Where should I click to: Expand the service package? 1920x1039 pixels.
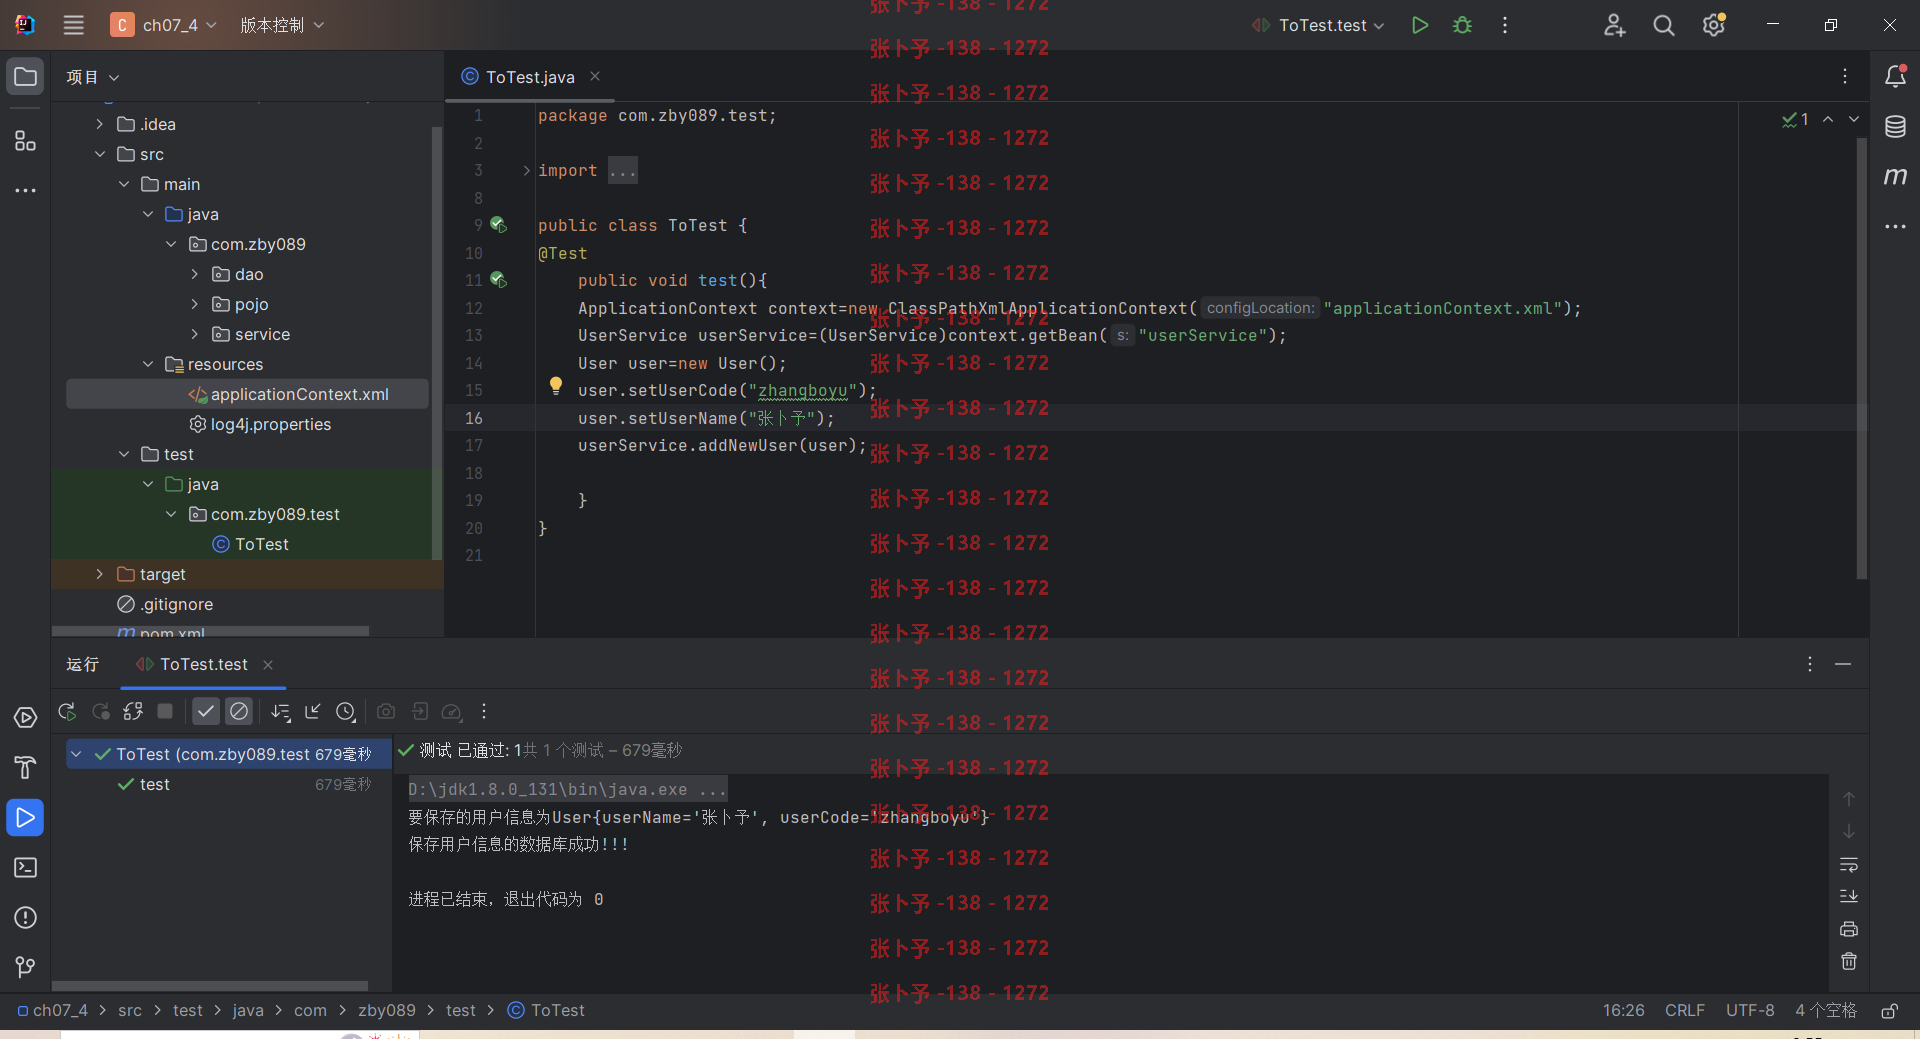(x=195, y=334)
